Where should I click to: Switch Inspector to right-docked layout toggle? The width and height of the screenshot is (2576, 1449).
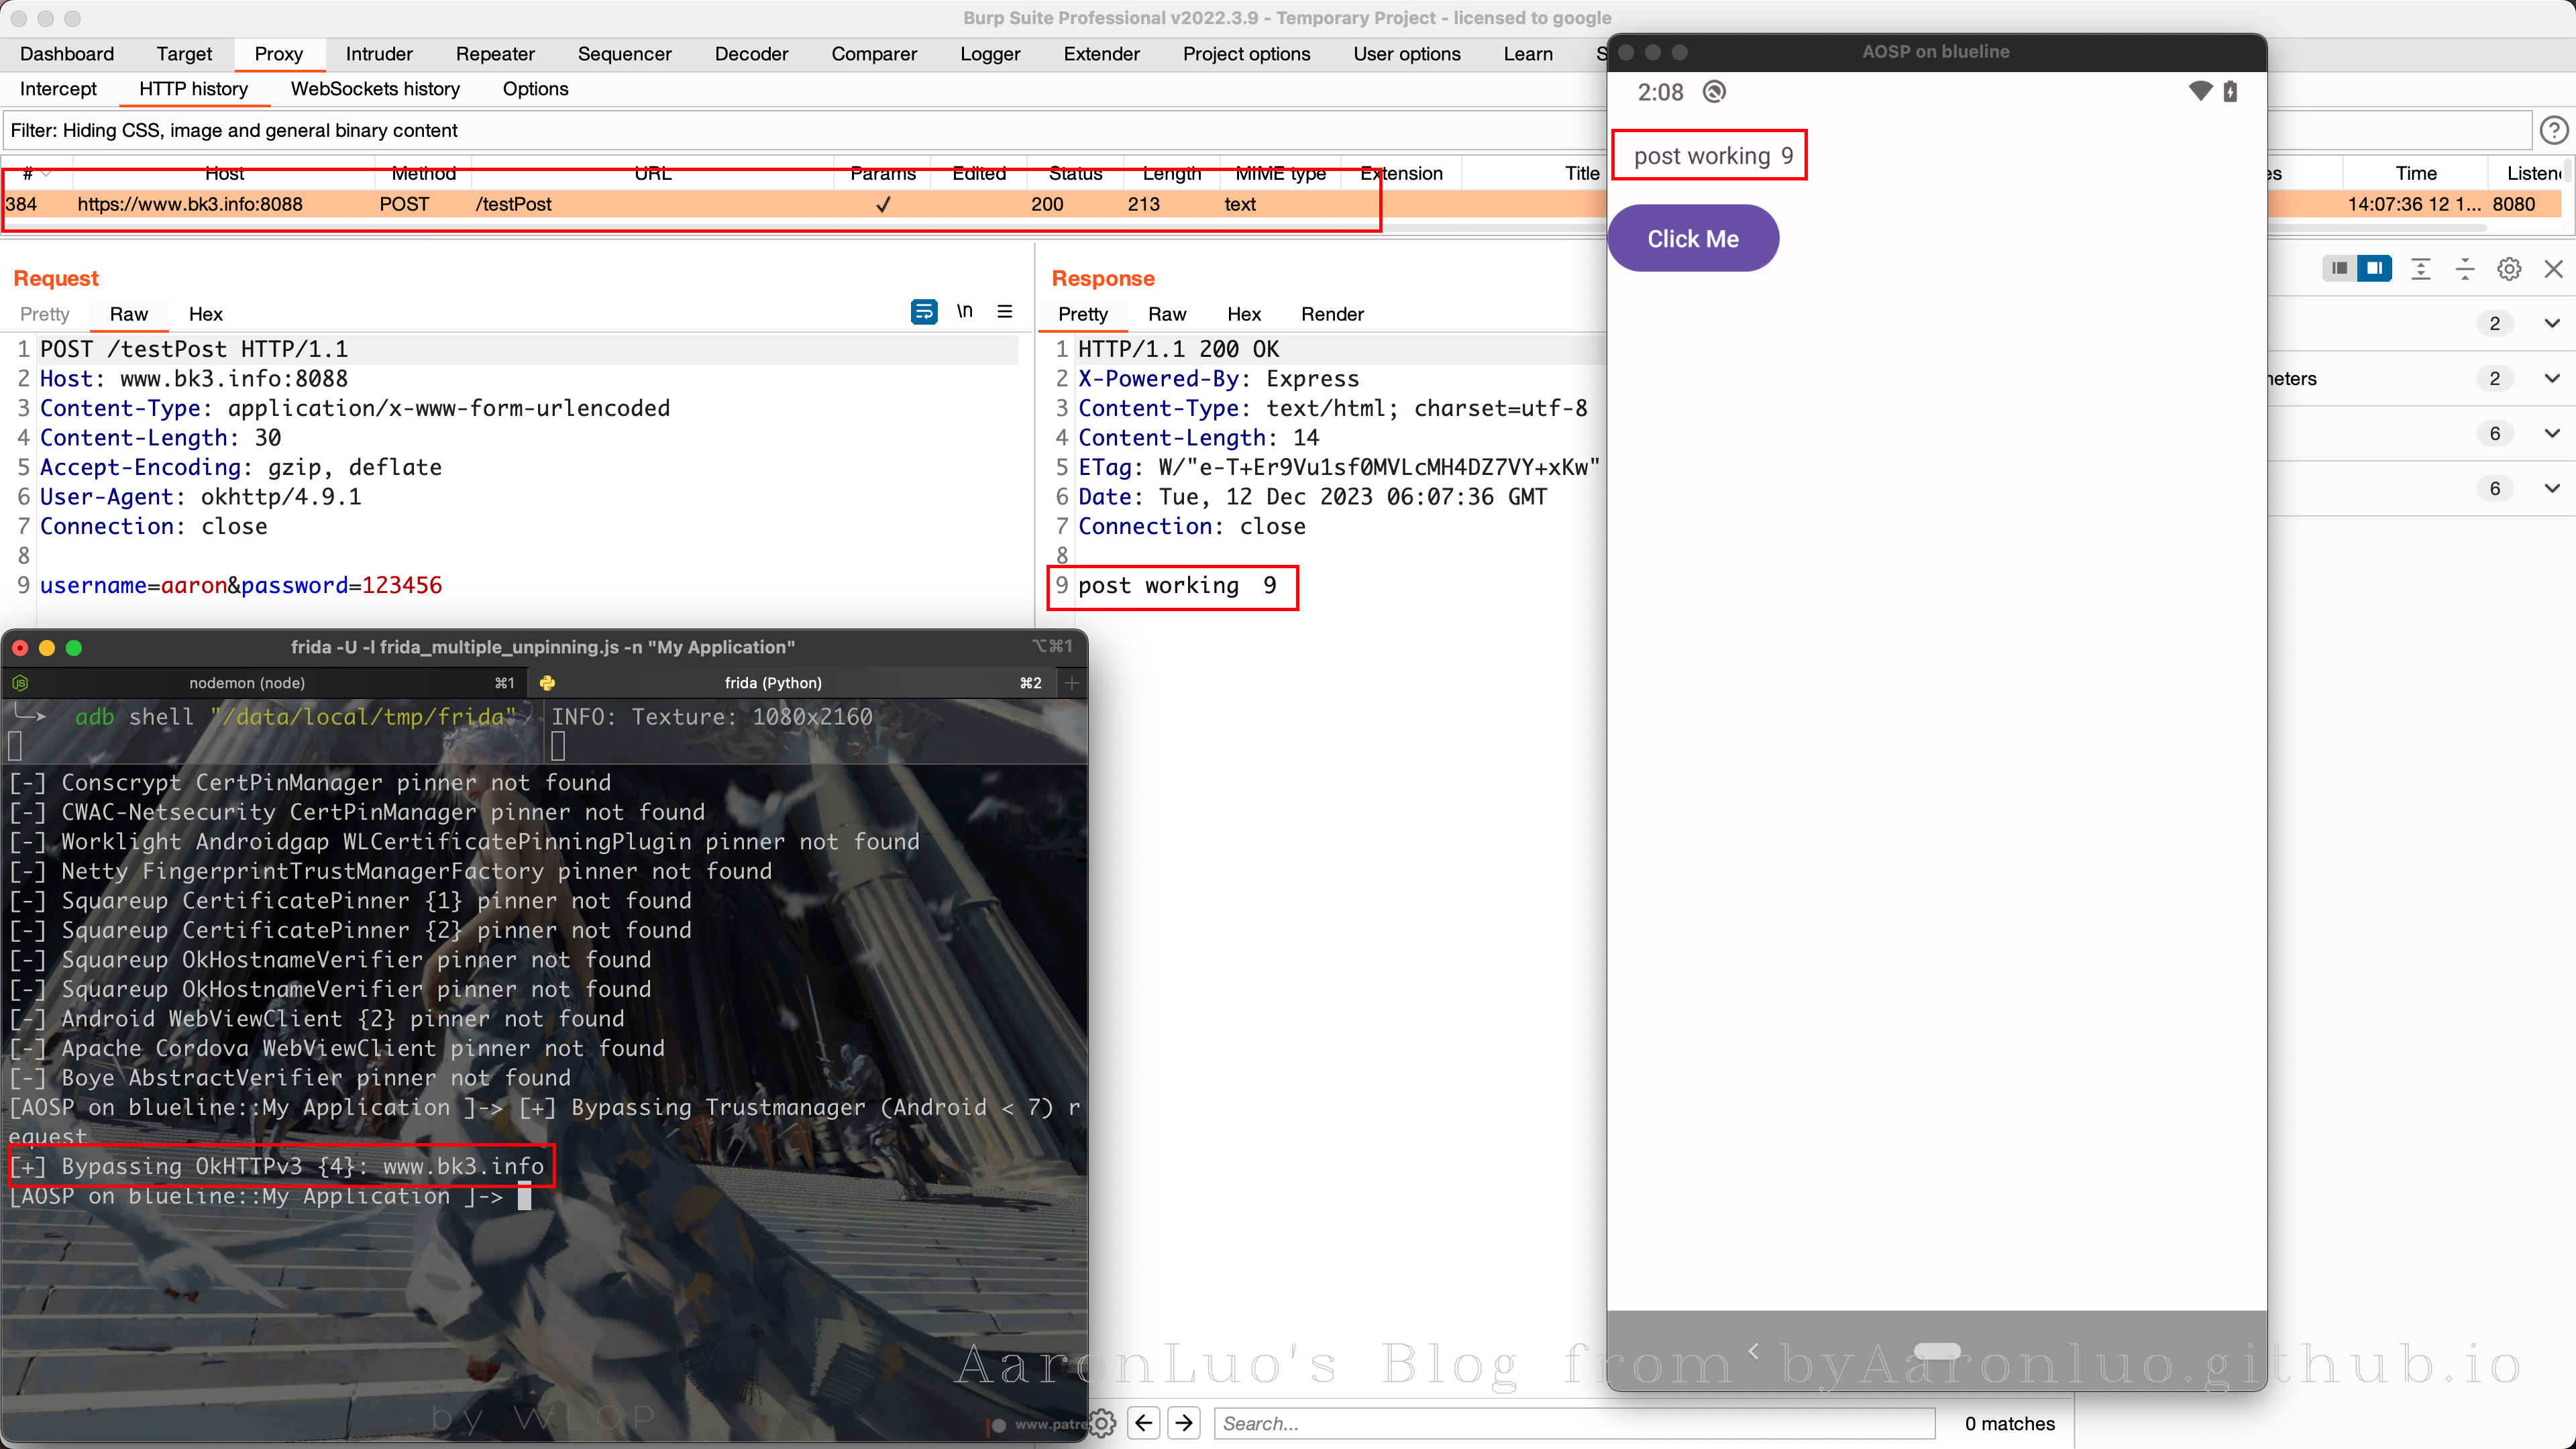(x=2374, y=269)
